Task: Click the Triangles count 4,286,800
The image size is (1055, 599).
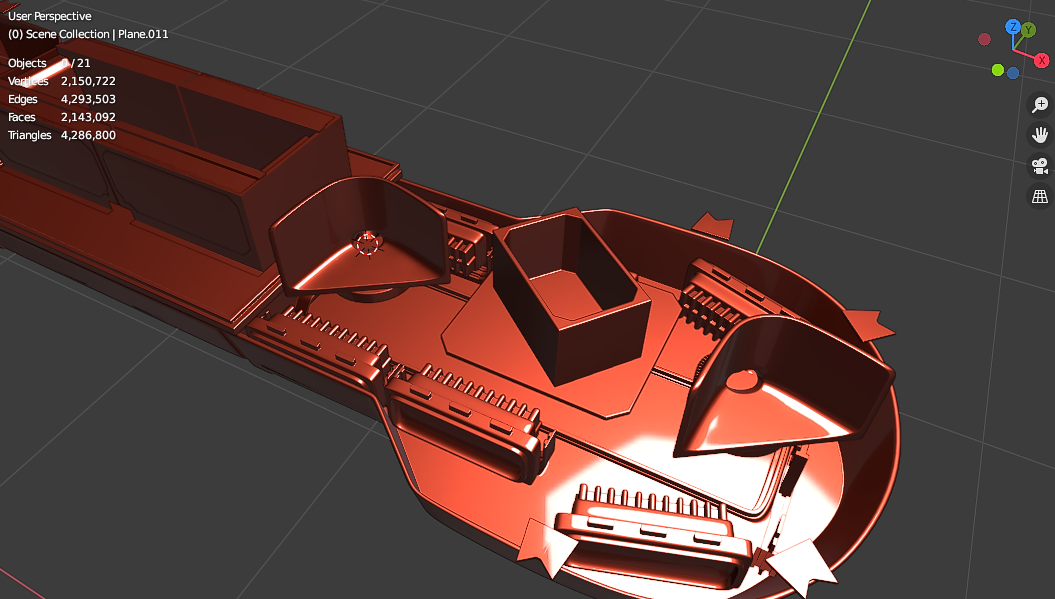Action: [88, 135]
